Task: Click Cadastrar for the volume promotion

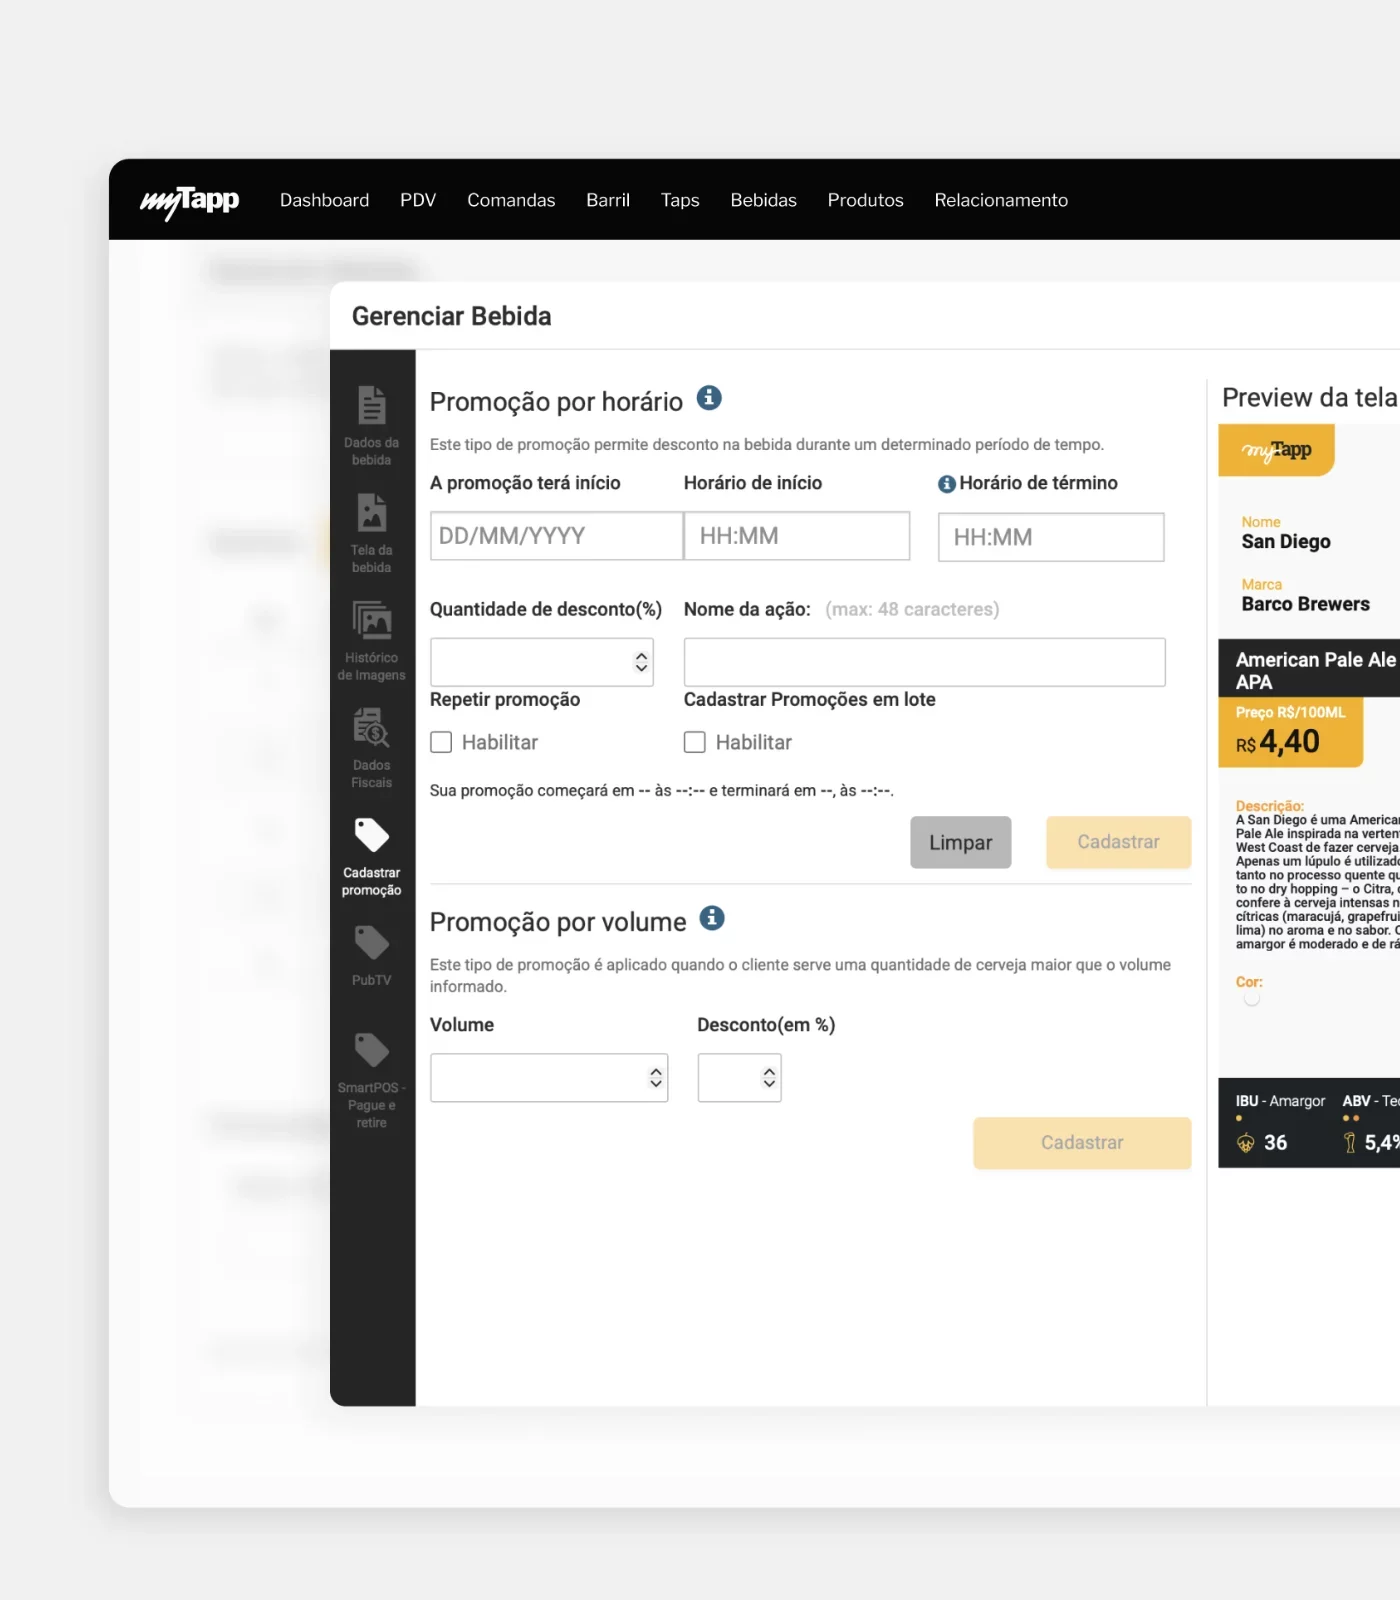Action: pyautogui.click(x=1082, y=1143)
